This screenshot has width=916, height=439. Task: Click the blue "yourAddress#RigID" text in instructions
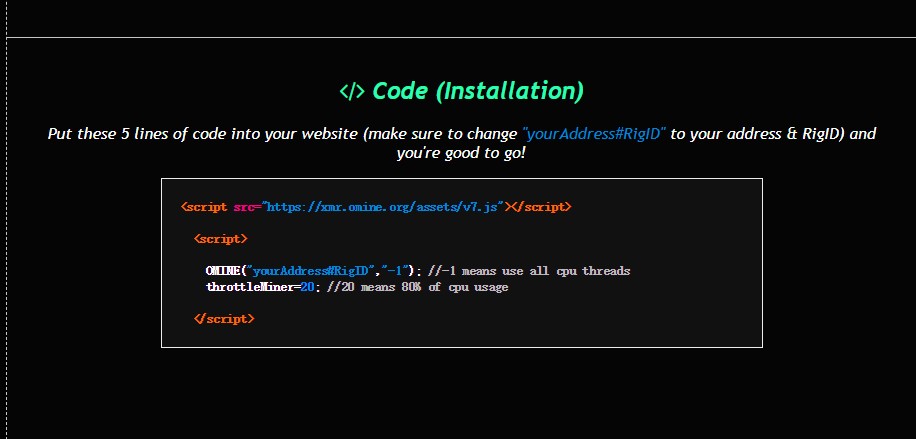(x=594, y=134)
